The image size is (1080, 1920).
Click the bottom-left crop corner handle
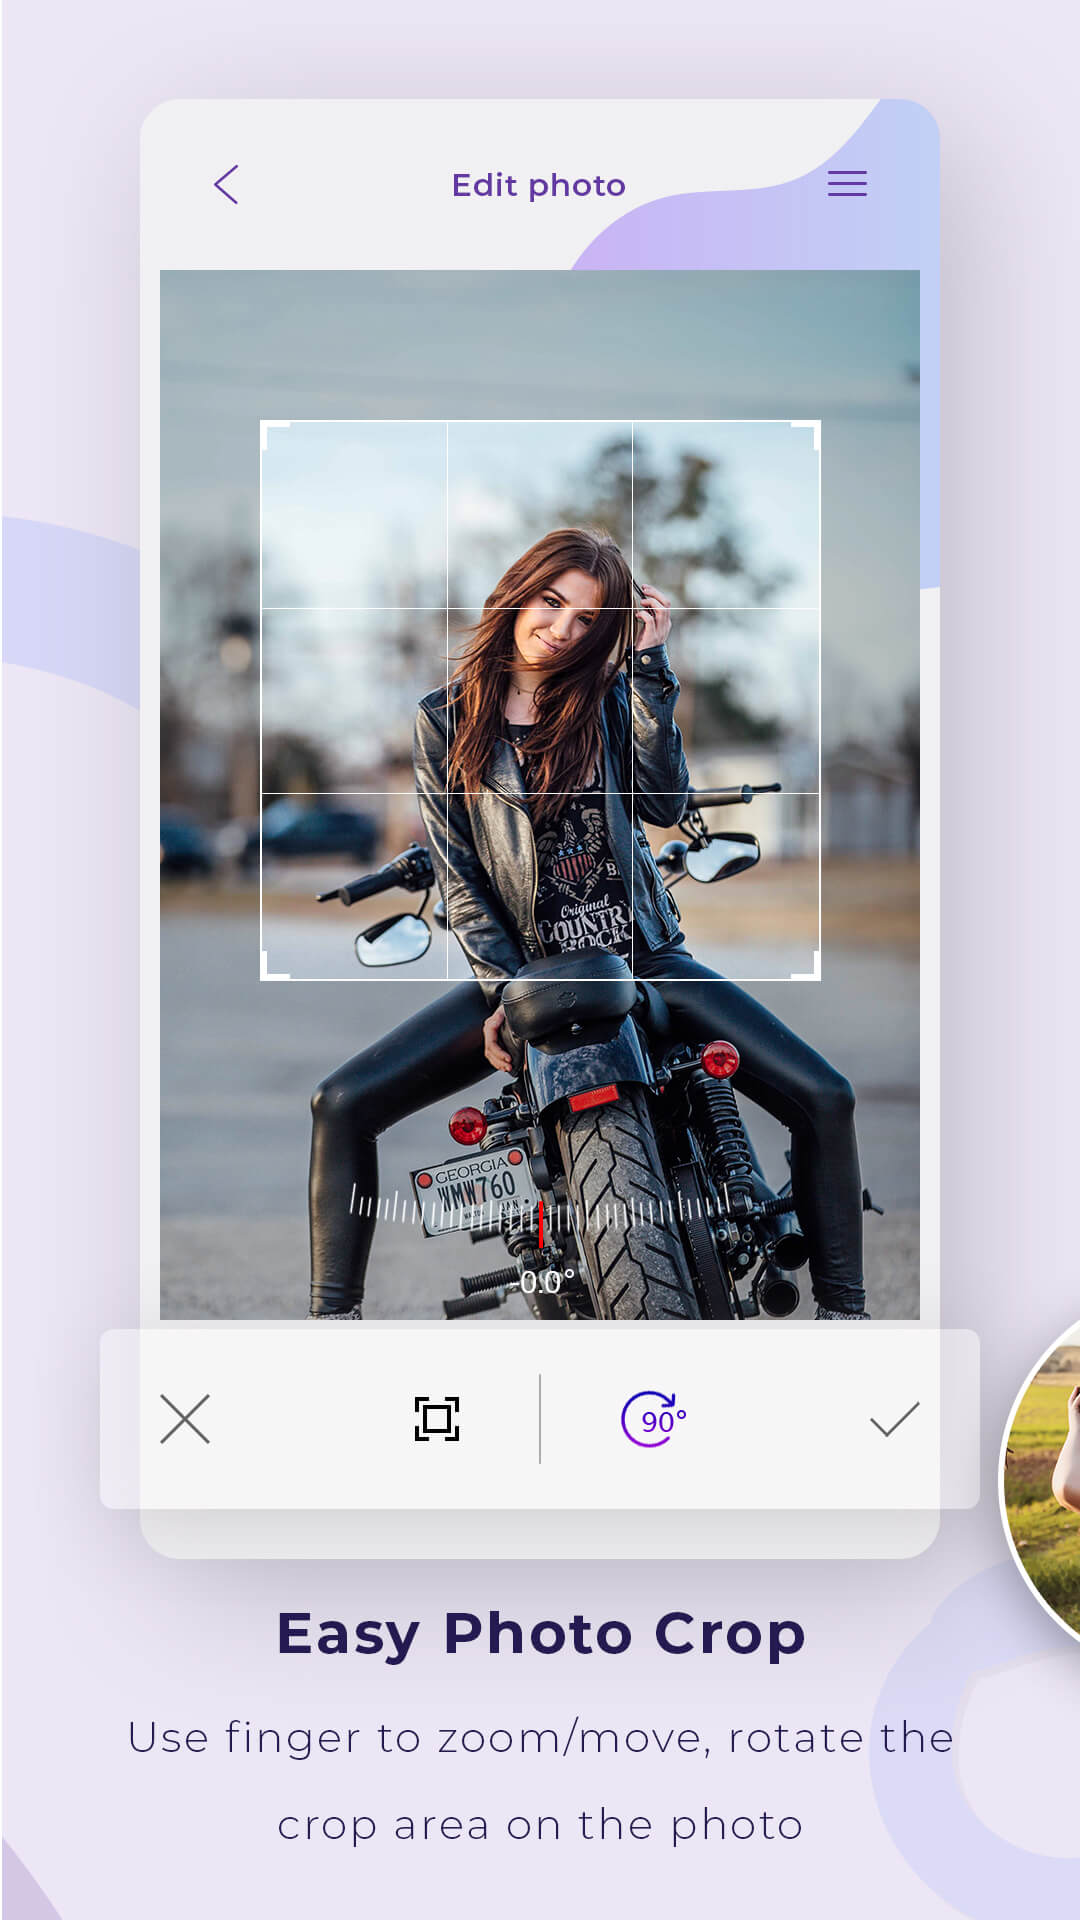pyautogui.click(x=274, y=967)
